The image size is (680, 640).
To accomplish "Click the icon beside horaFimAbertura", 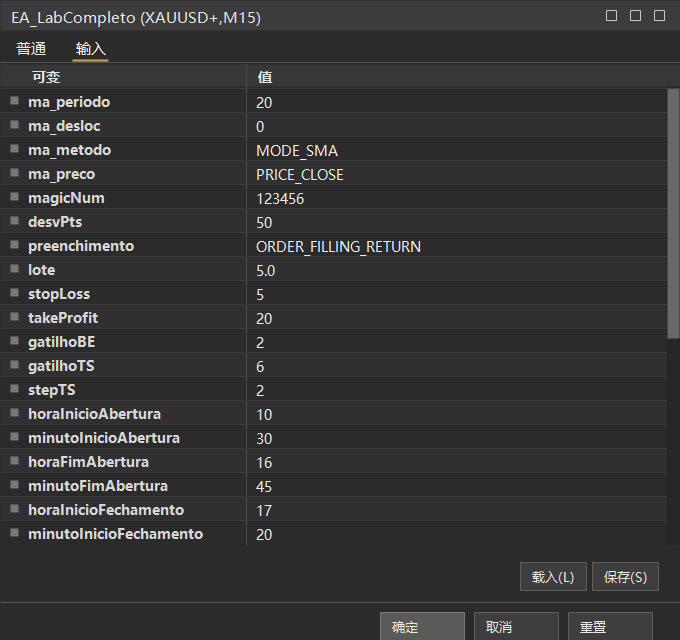I will [x=14, y=461].
